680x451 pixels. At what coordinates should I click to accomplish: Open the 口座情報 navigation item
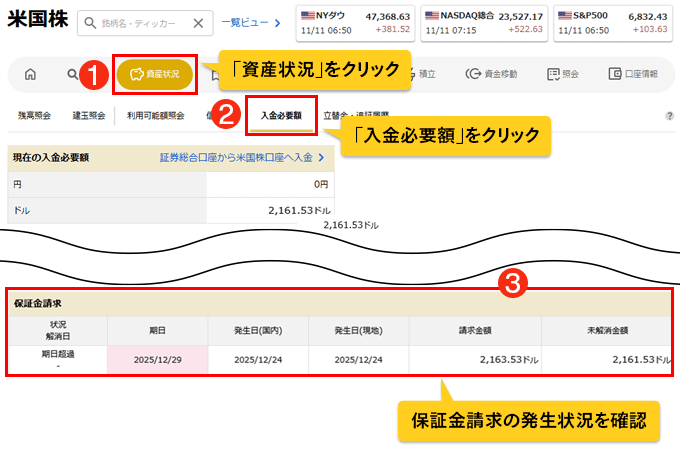coord(633,74)
